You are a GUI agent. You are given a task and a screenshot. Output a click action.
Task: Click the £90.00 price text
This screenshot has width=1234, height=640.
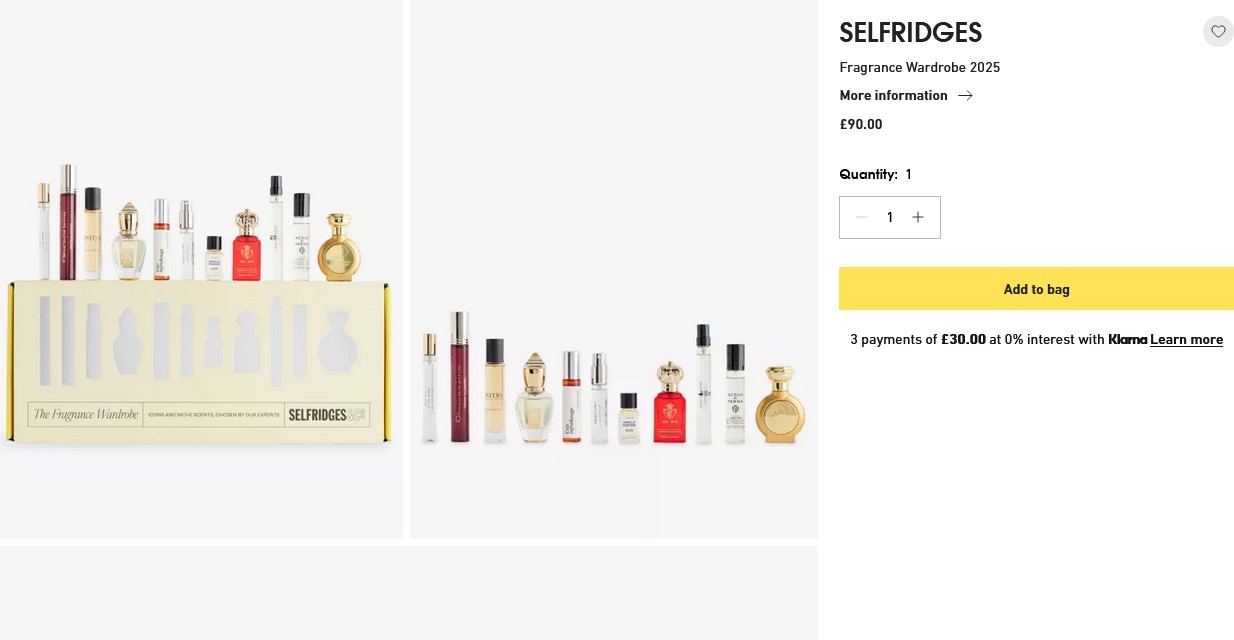click(860, 125)
